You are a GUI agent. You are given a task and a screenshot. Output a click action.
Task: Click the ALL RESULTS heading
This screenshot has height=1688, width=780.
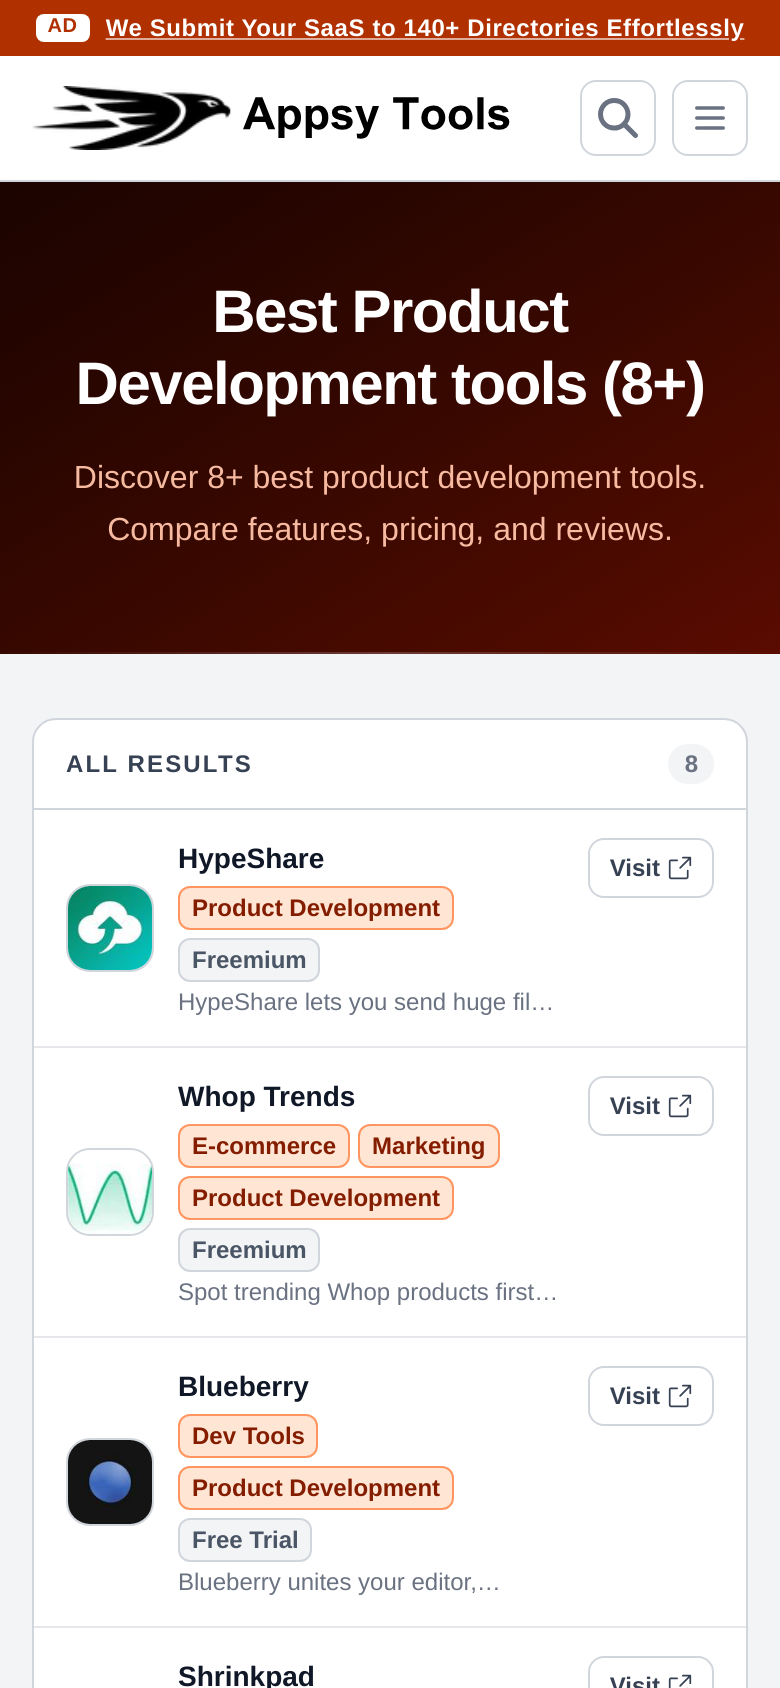pos(159,764)
